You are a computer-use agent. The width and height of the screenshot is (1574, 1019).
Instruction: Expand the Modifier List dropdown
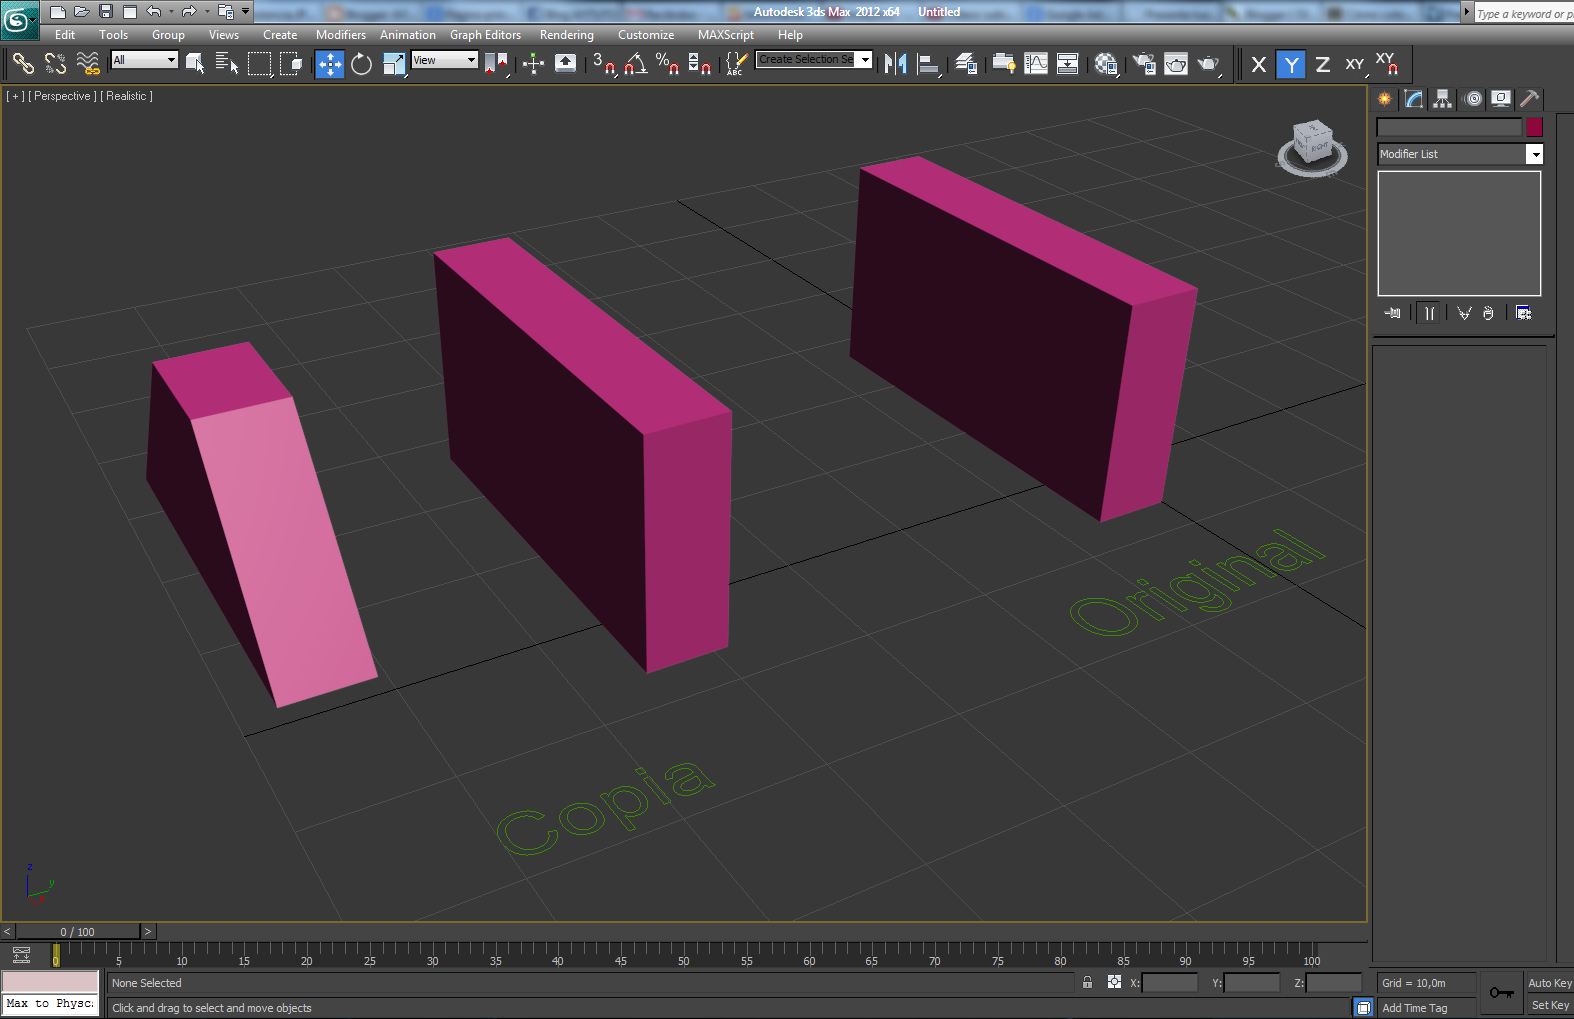[1534, 154]
